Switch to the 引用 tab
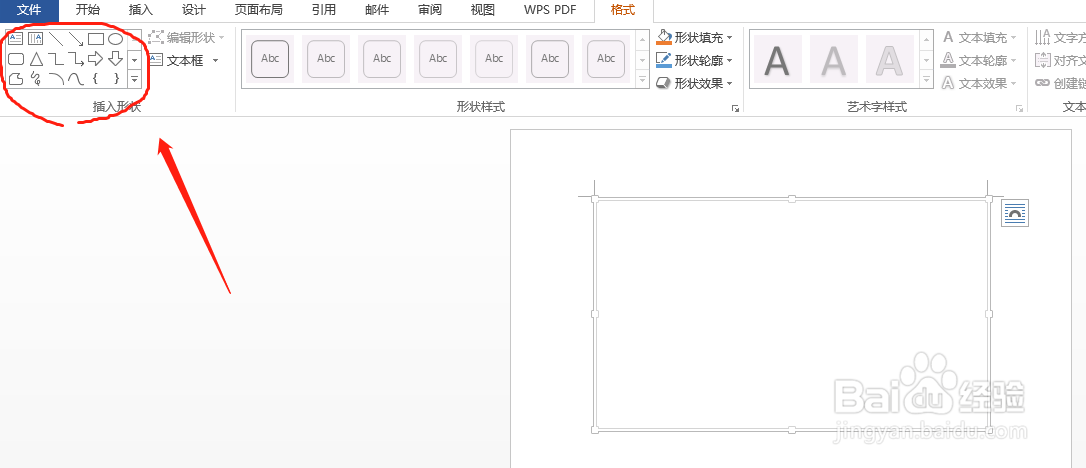Viewport: 1086px width, 468px height. pyautogui.click(x=323, y=10)
